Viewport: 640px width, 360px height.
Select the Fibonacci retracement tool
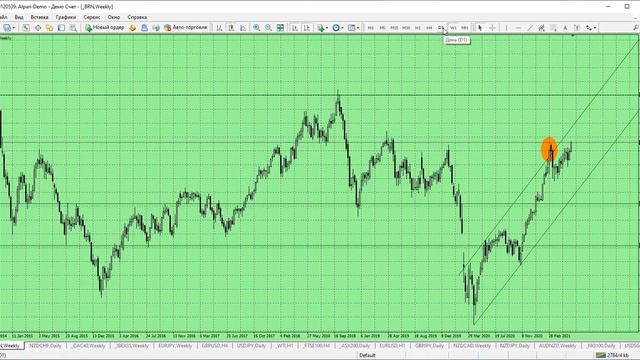(553, 28)
